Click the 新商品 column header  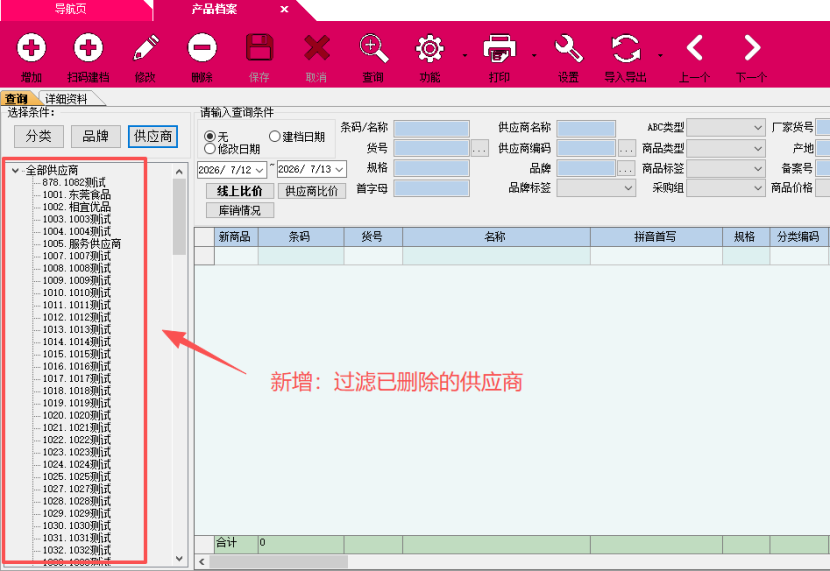tap(236, 237)
